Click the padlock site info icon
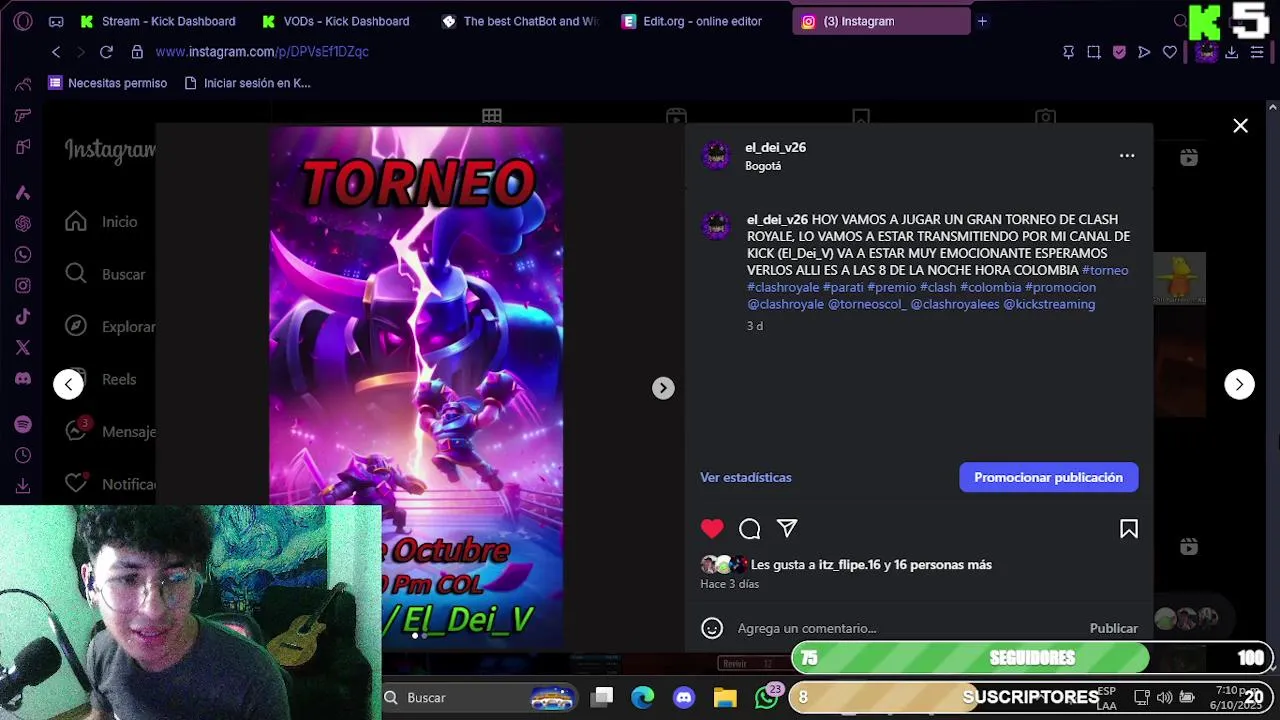This screenshot has width=1280, height=720. 137,52
